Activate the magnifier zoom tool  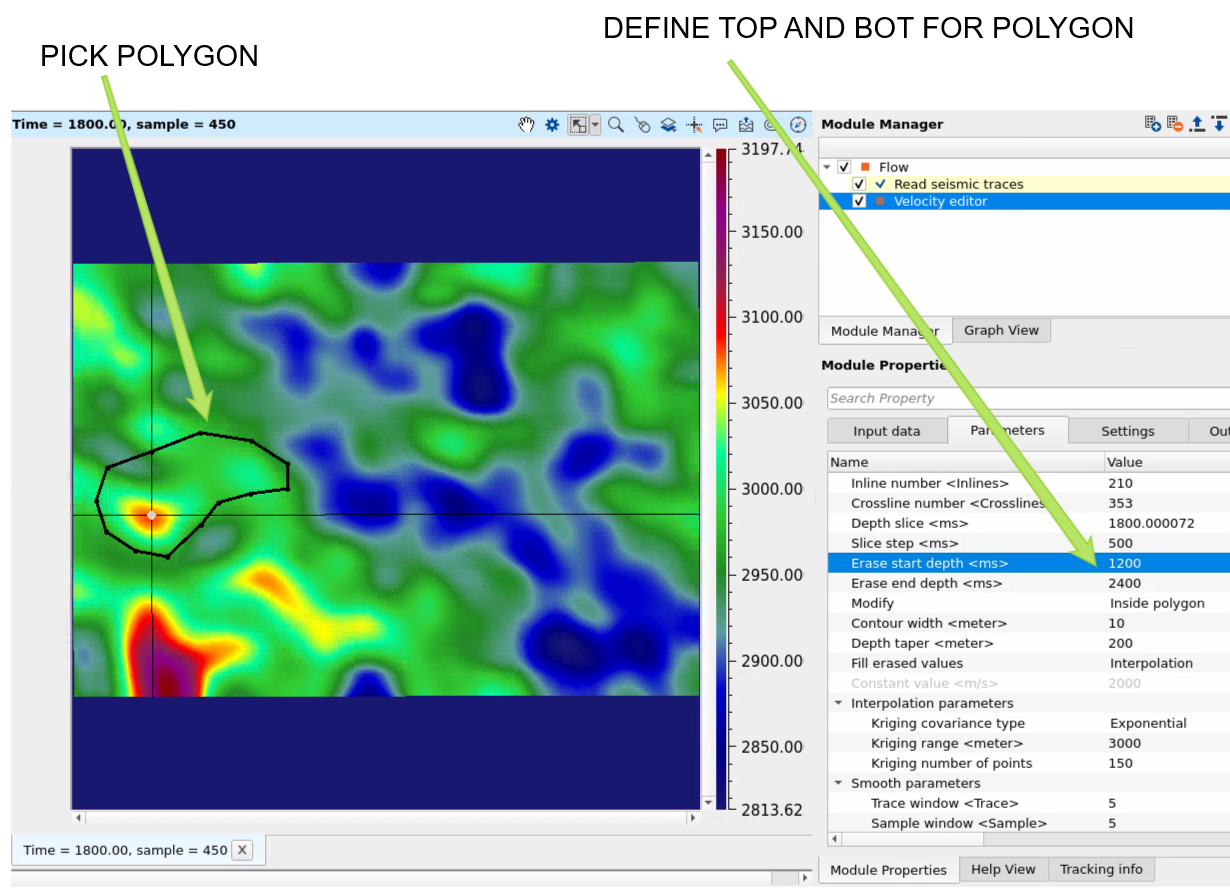click(616, 125)
